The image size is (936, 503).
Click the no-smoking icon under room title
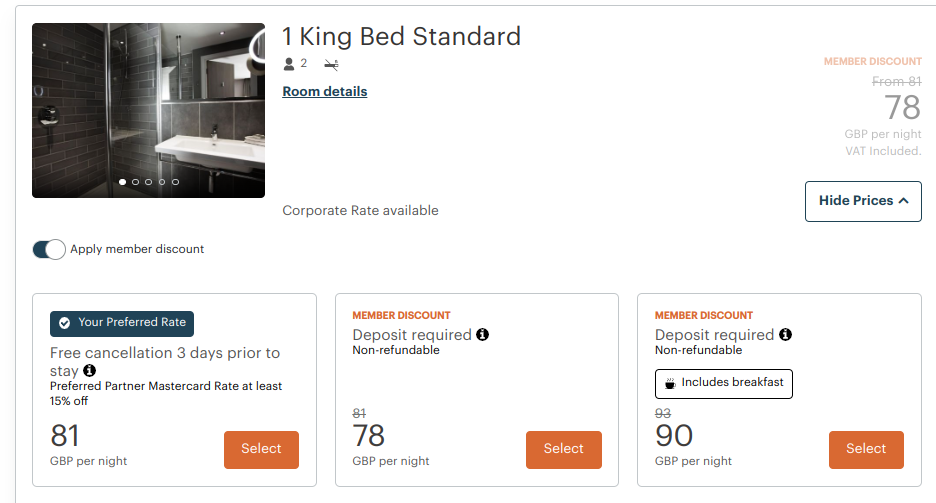point(330,64)
